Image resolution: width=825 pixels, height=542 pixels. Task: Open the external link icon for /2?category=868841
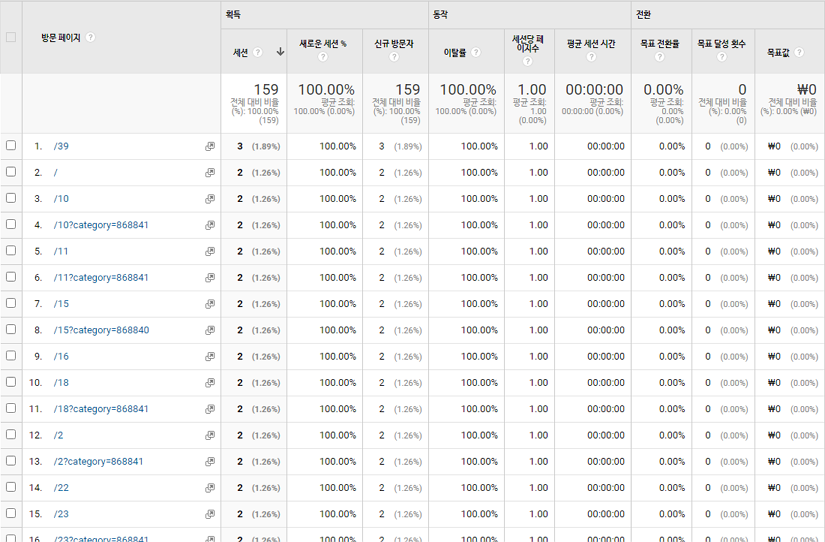click(x=210, y=462)
